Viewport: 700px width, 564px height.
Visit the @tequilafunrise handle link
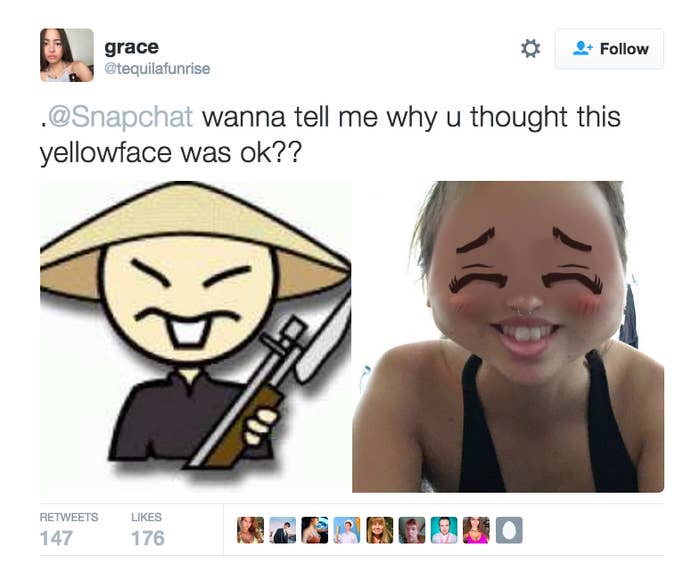click(157, 69)
